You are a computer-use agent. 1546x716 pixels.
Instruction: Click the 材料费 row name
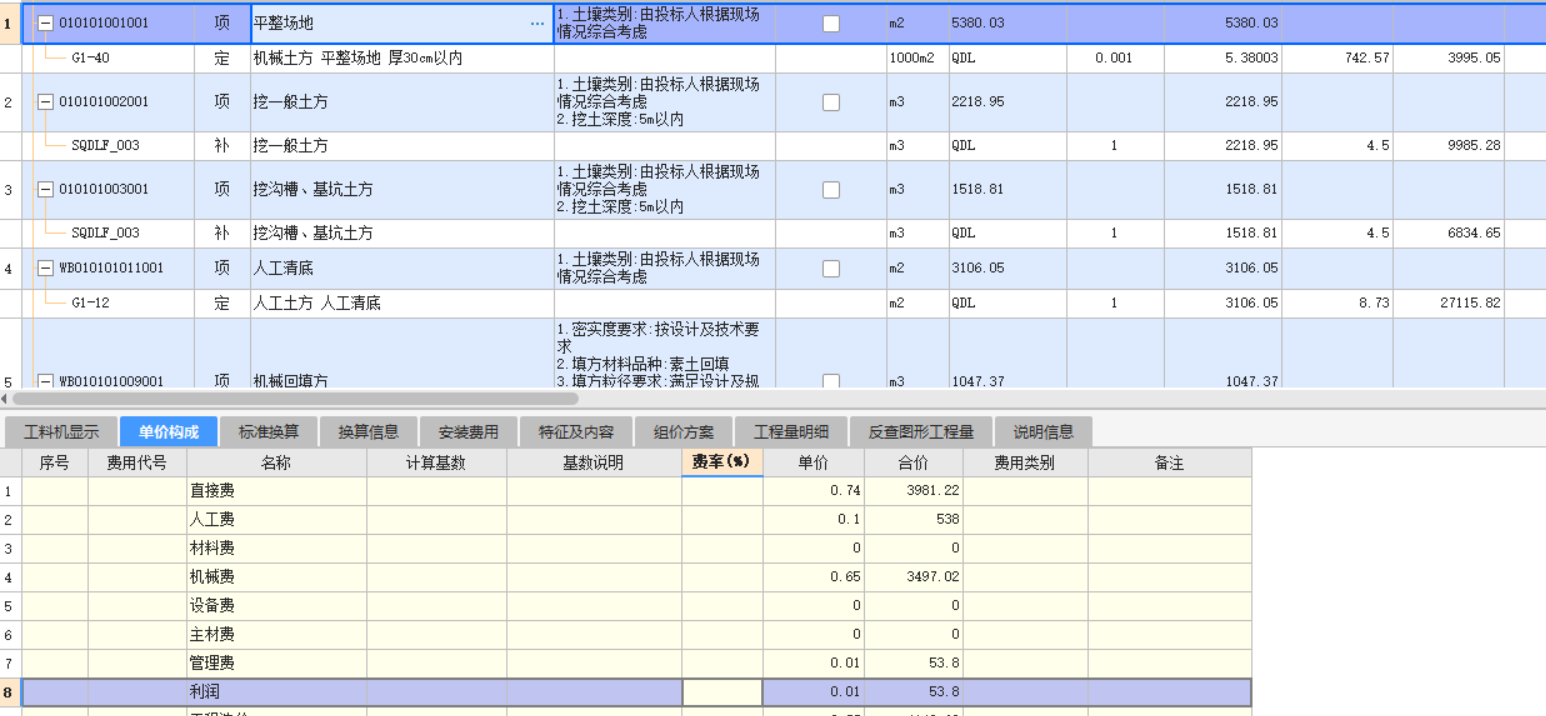click(212, 548)
